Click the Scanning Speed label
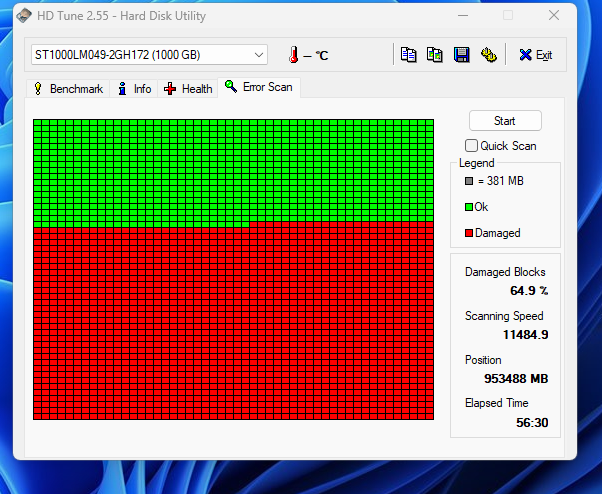Screen dimensions: 602x494 504,316
